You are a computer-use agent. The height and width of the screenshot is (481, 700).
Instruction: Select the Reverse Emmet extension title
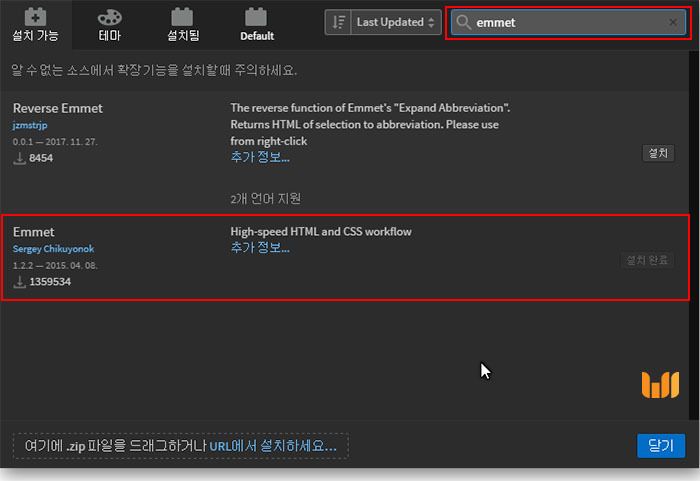58,108
